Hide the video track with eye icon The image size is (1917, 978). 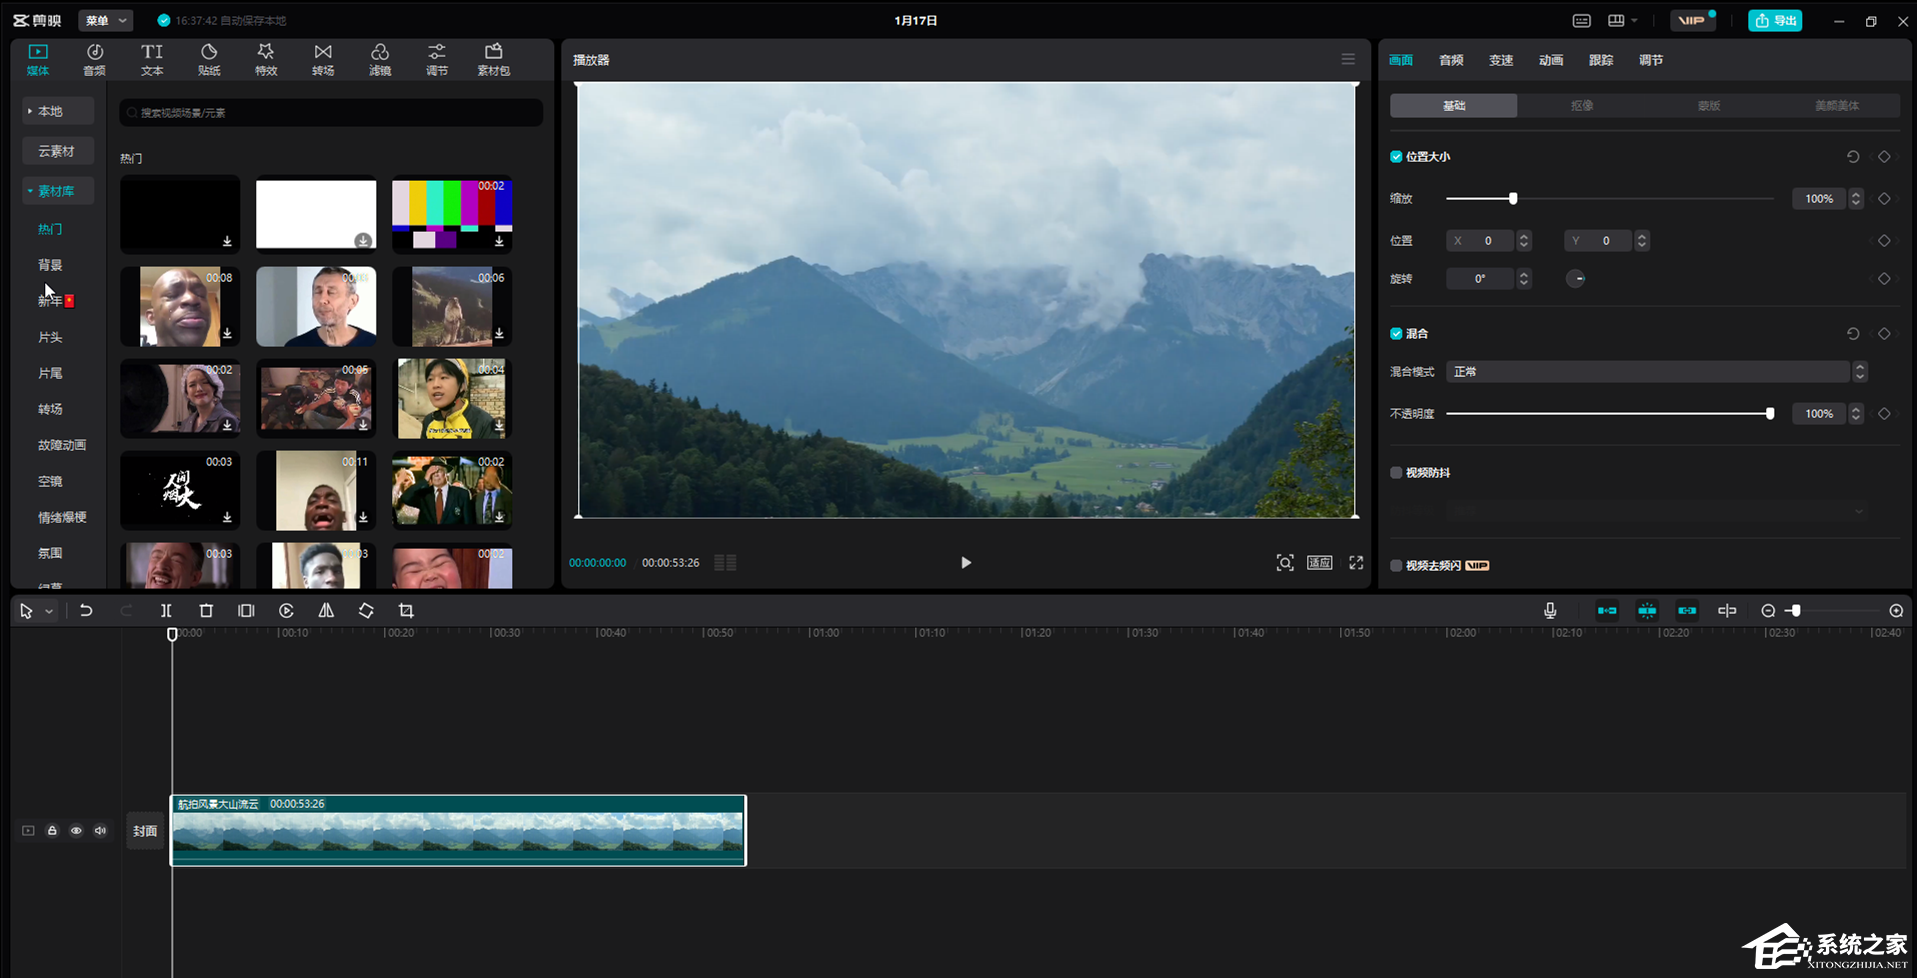[x=76, y=831]
